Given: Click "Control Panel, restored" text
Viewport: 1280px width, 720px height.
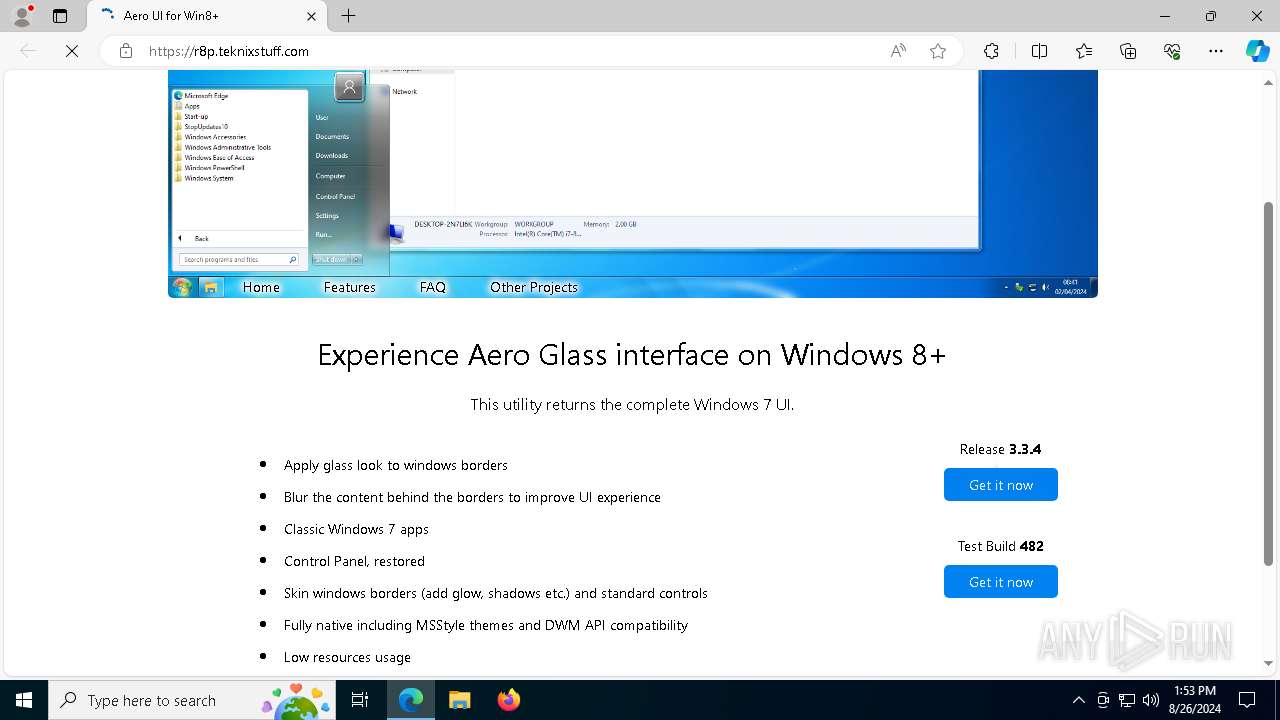Looking at the screenshot, I should coord(354,561).
